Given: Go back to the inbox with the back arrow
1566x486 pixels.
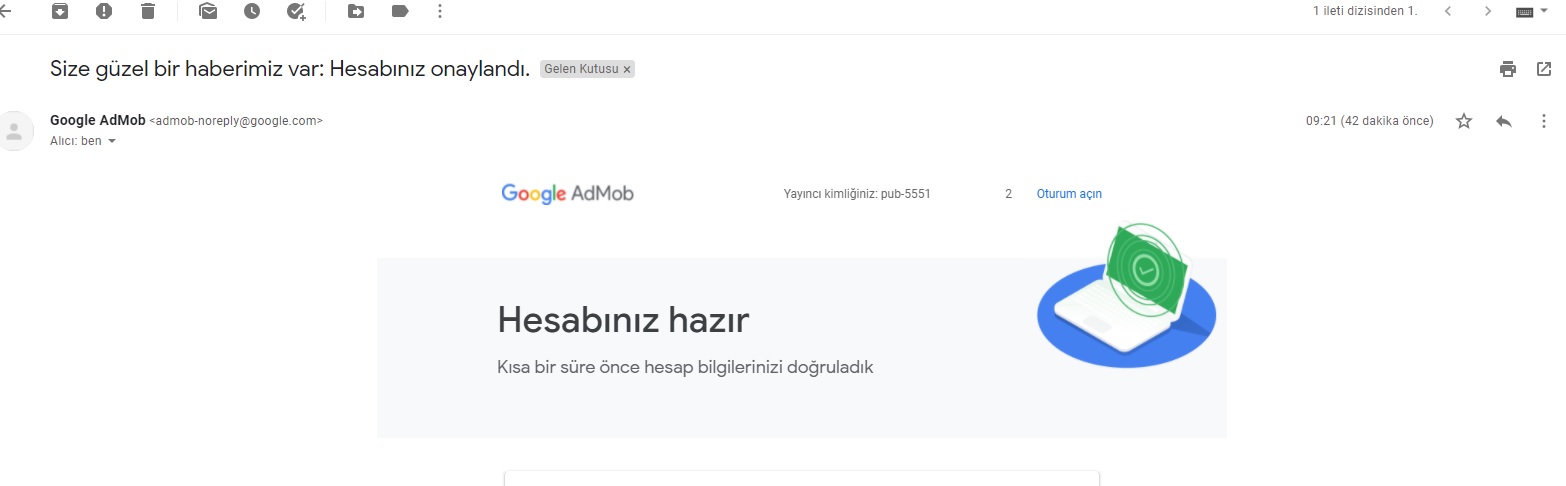Looking at the screenshot, I should point(4,11).
